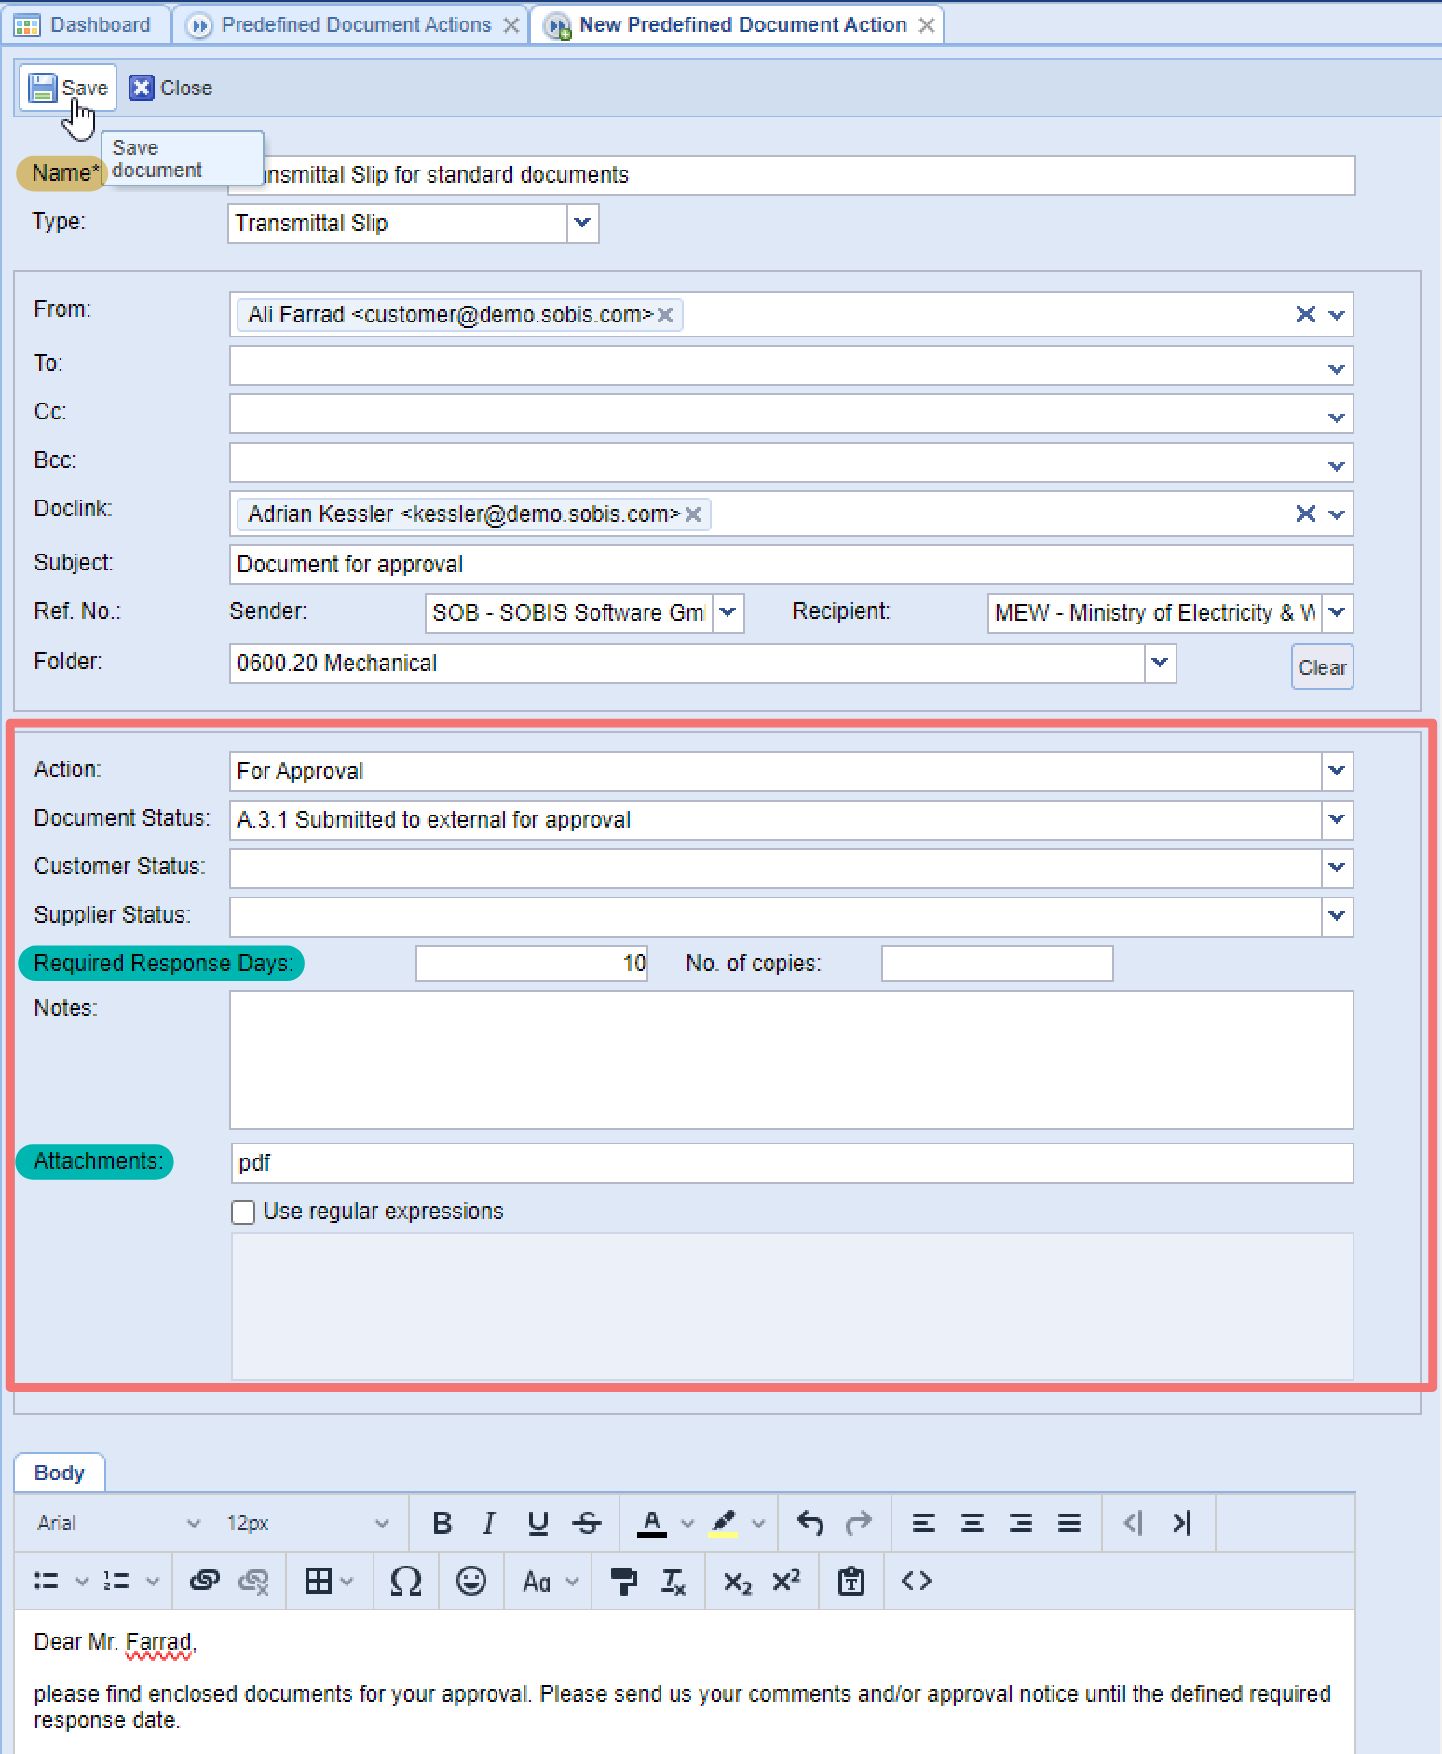
Task: Open the Document Status dropdown
Action: (x=1337, y=820)
